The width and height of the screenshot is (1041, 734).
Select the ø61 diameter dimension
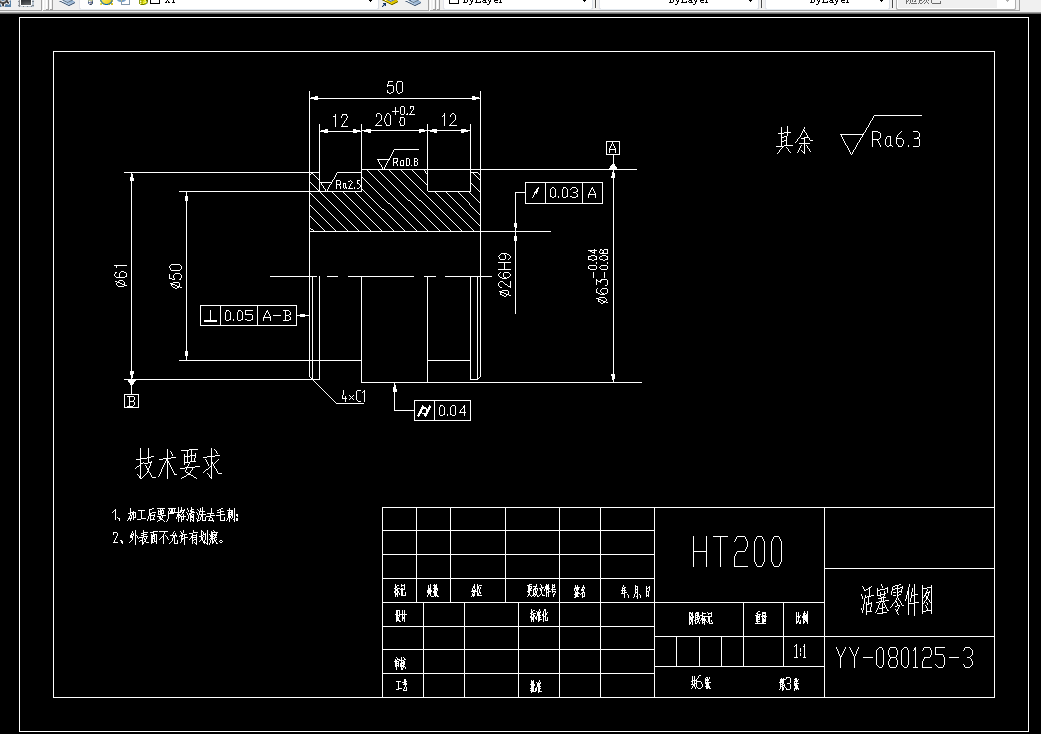coord(121,275)
